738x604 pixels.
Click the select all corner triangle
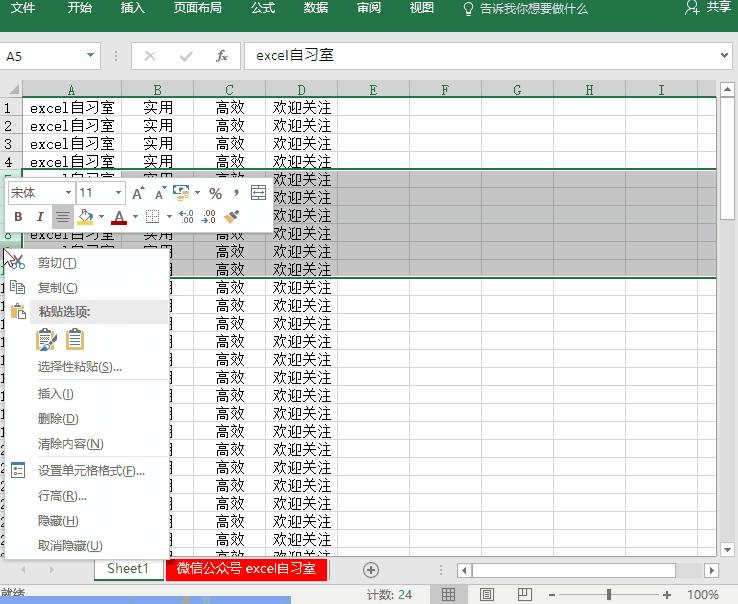(x=13, y=89)
